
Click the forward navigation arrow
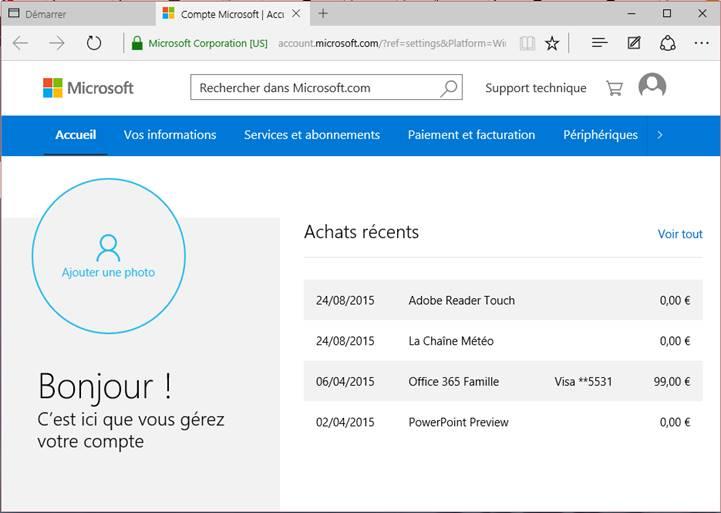point(57,43)
